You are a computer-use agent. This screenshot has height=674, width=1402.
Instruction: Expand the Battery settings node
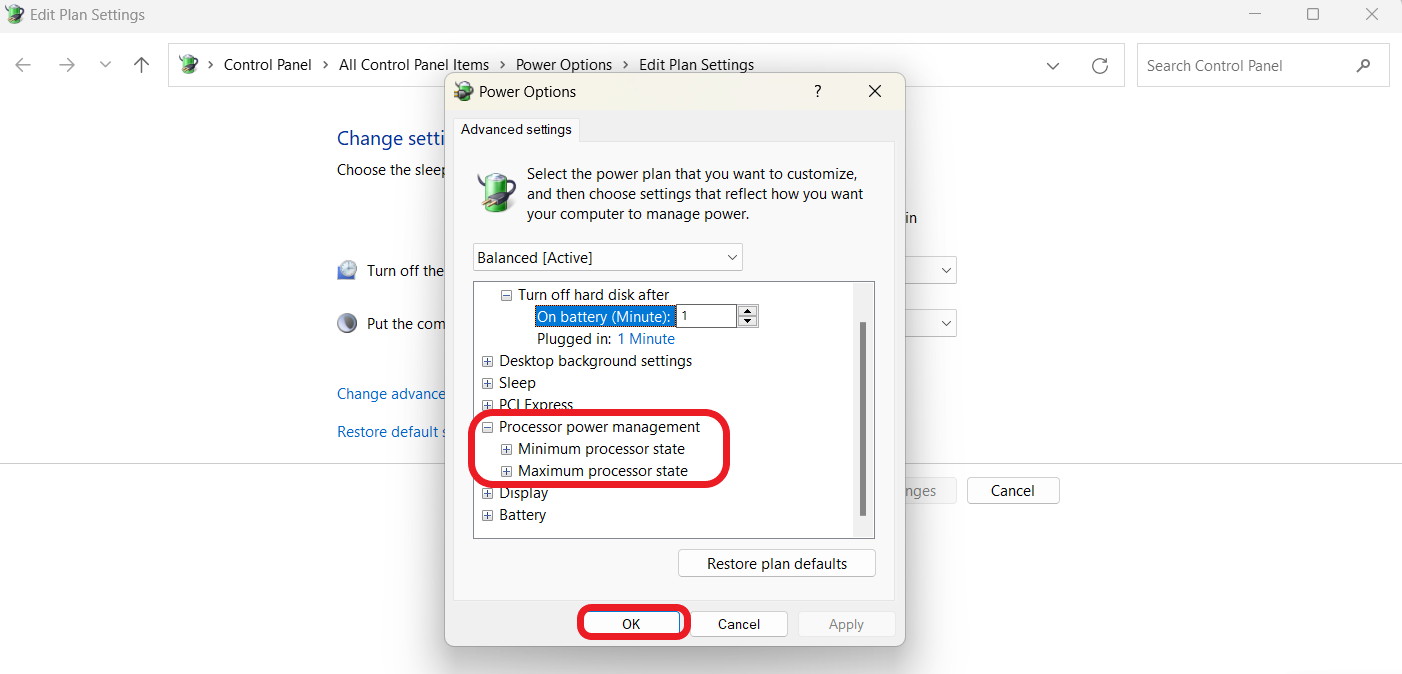(x=487, y=515)
